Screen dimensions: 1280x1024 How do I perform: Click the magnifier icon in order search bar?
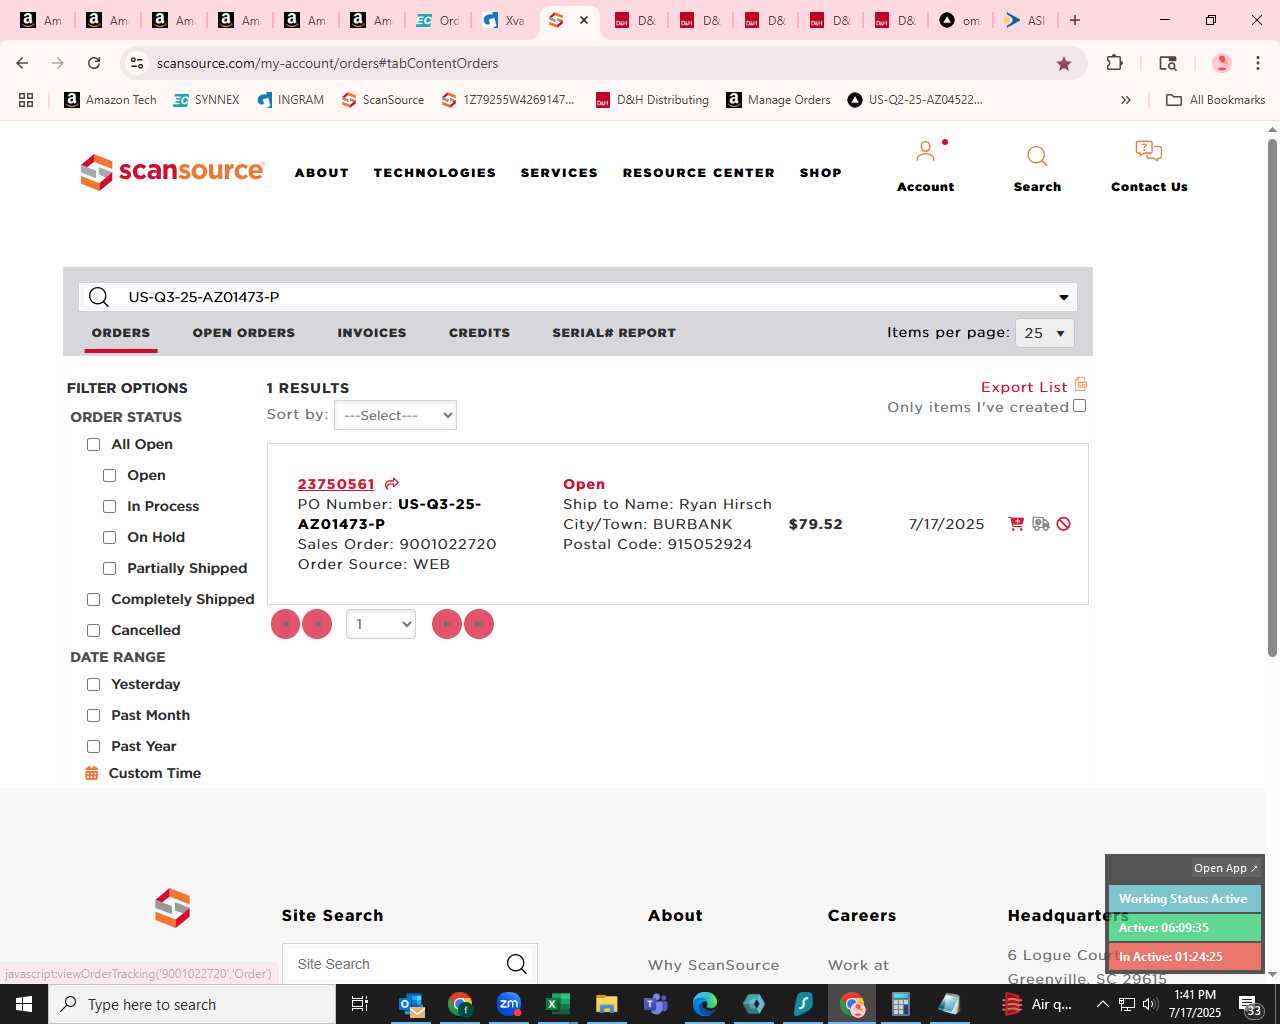99,297
